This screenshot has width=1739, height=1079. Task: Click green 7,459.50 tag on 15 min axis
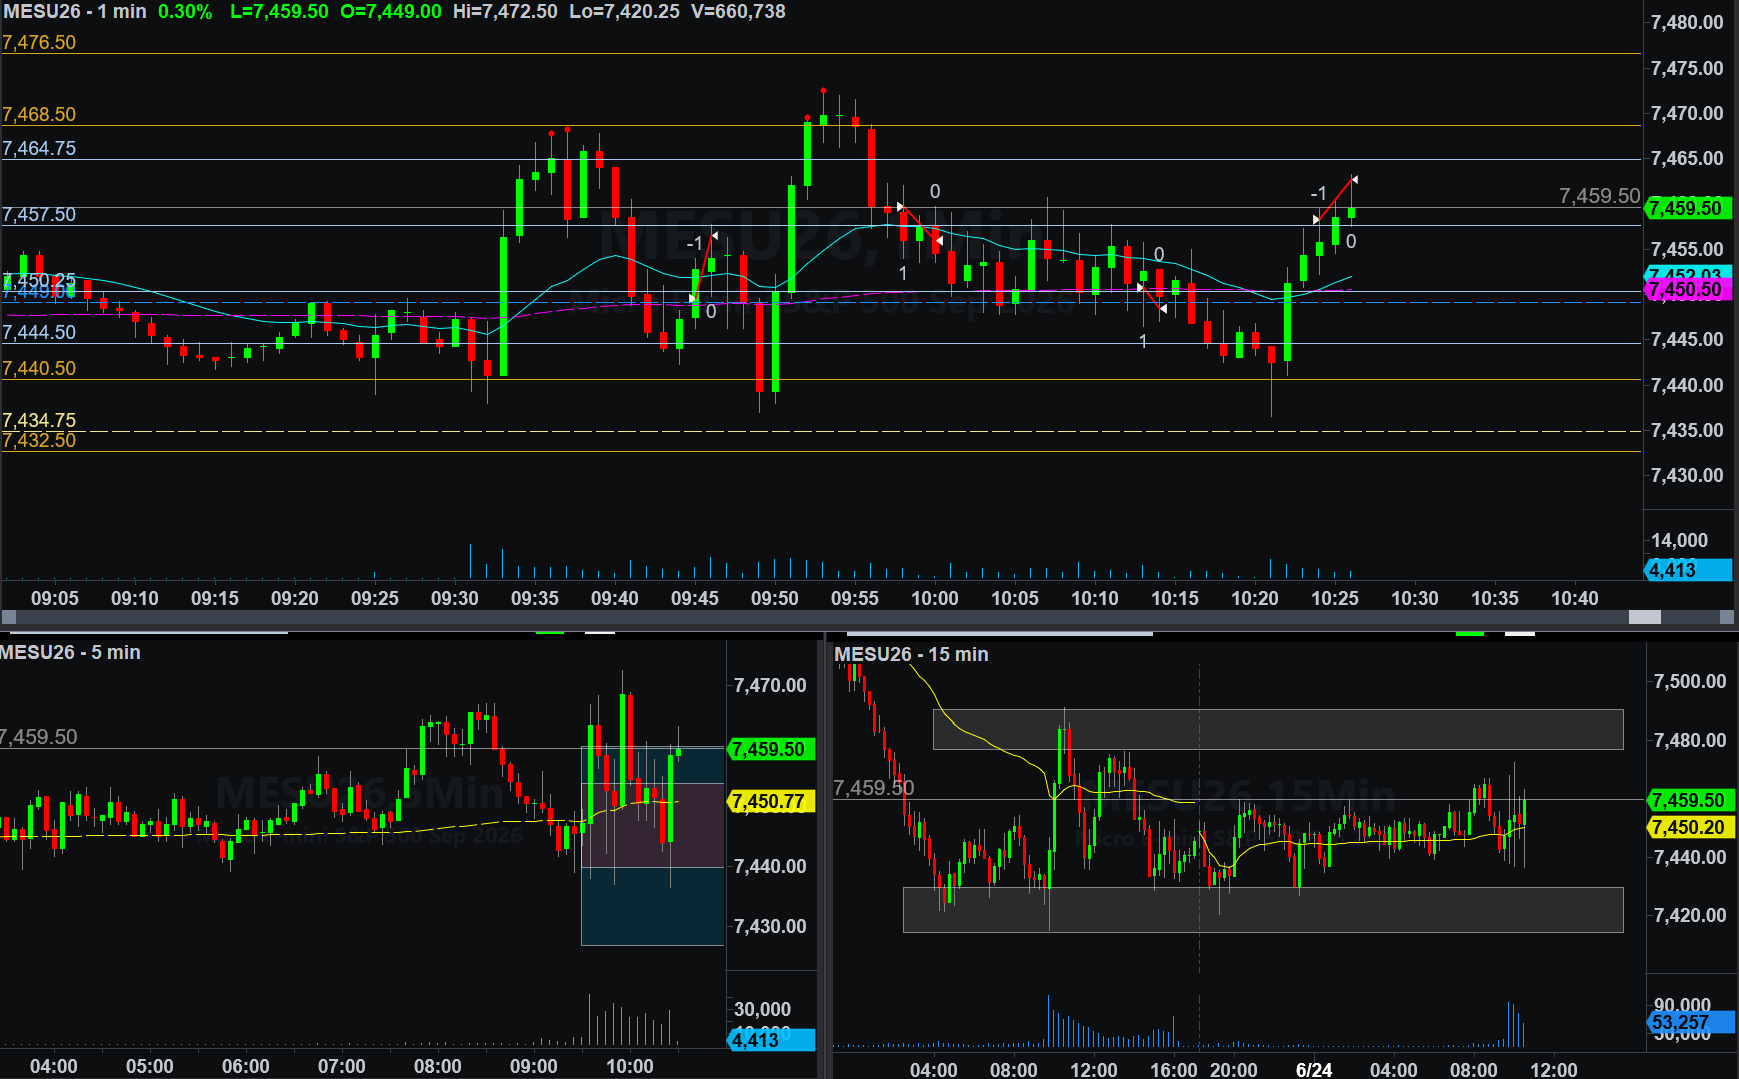1689,800
